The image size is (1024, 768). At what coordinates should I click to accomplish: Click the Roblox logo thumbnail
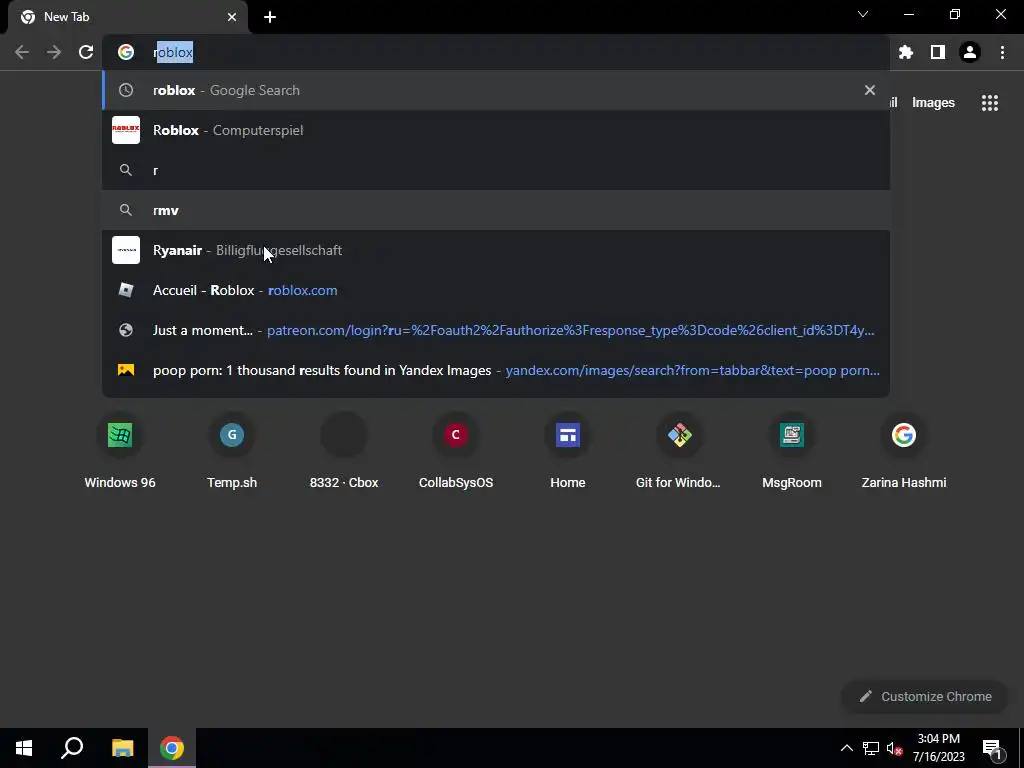click(x=126, y=130)
